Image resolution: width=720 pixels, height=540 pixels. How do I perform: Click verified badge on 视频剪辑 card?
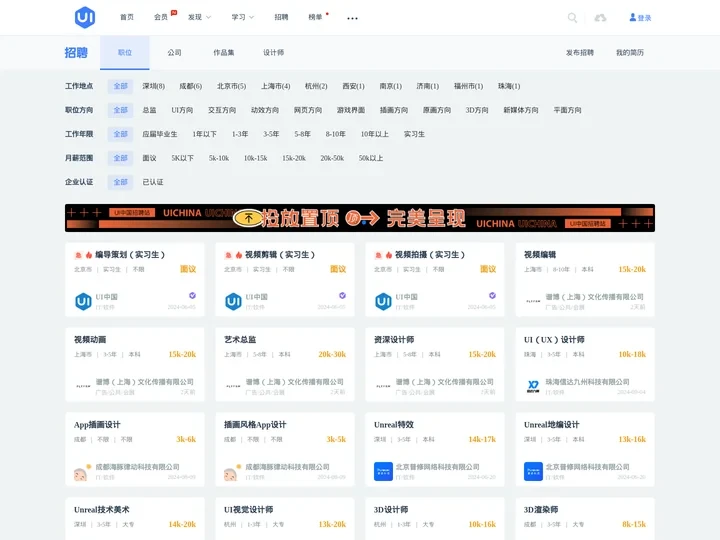click(x=343, y=295)
